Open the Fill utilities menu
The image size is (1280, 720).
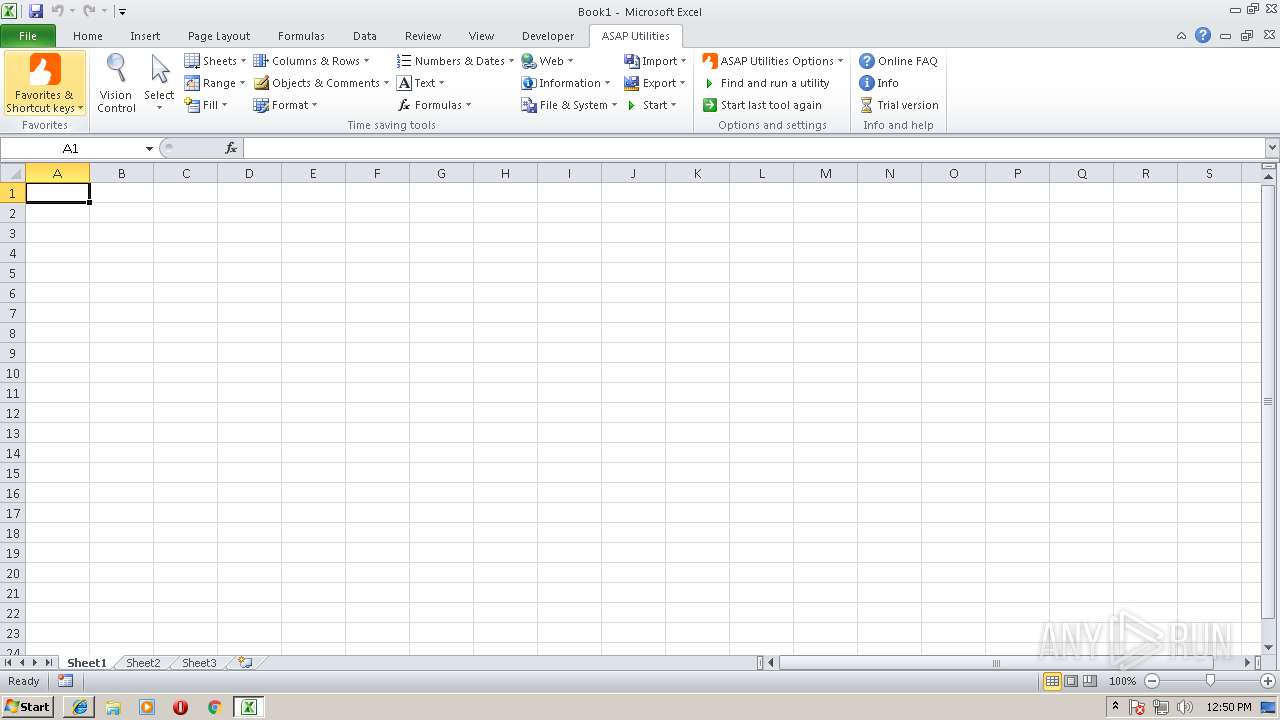click(206, 105)
